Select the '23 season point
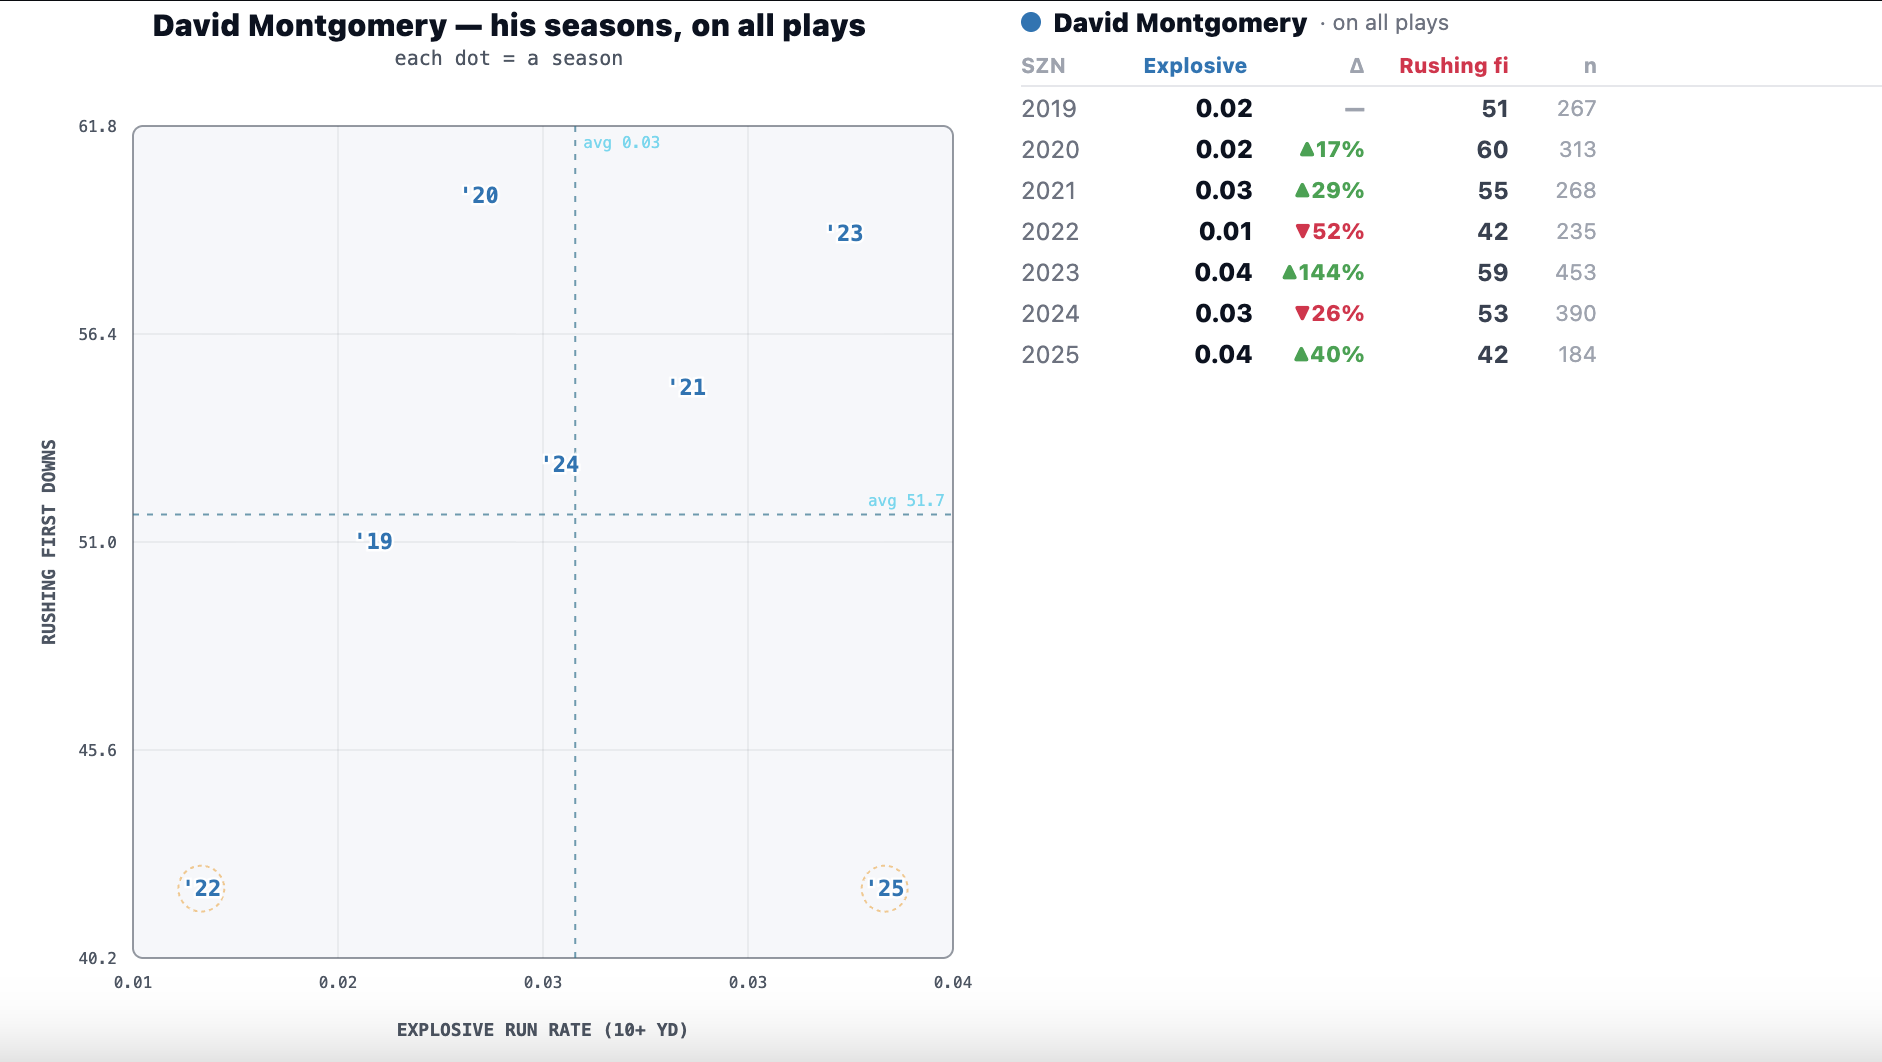The image size is (1882, 1062). point(844,233)
